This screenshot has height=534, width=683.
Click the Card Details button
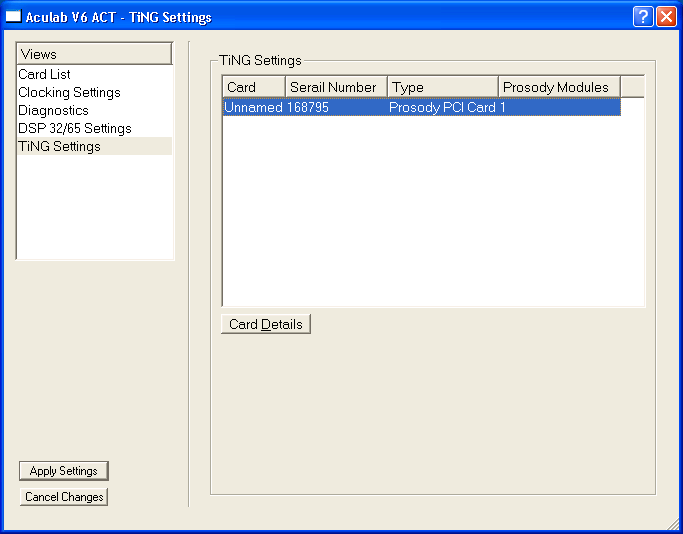point(266,324)
